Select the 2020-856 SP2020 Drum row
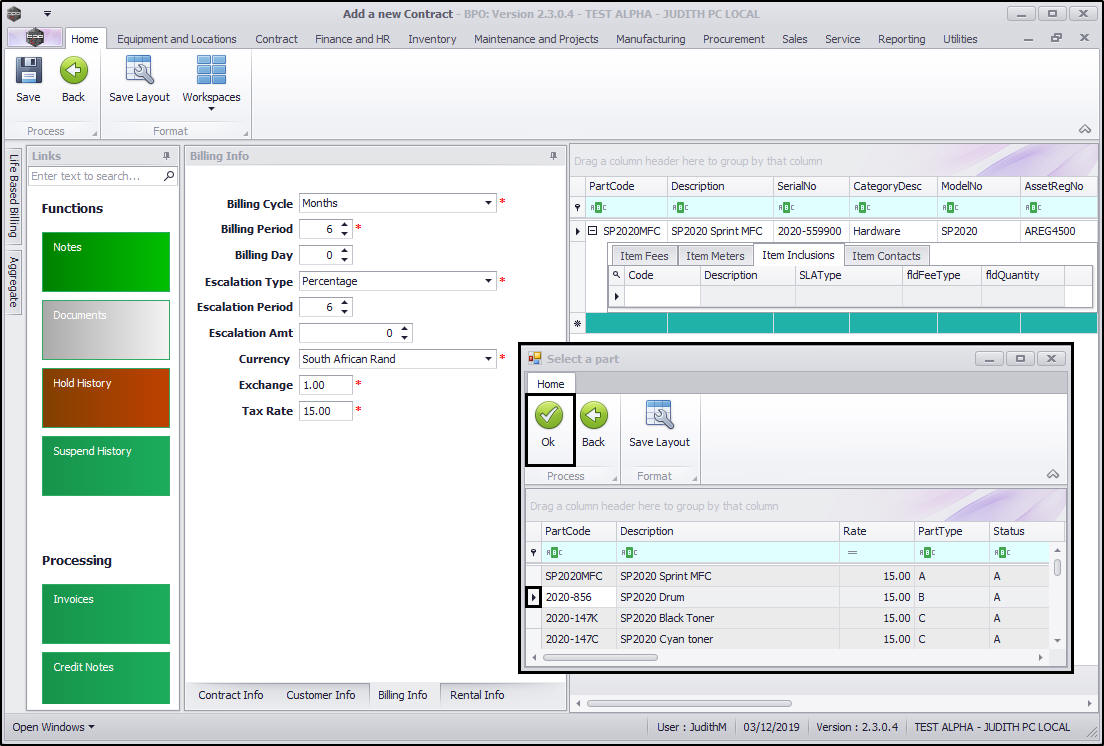Viewport: 1104px width, 746px height. pyautogui.click(x=651, y=597)
